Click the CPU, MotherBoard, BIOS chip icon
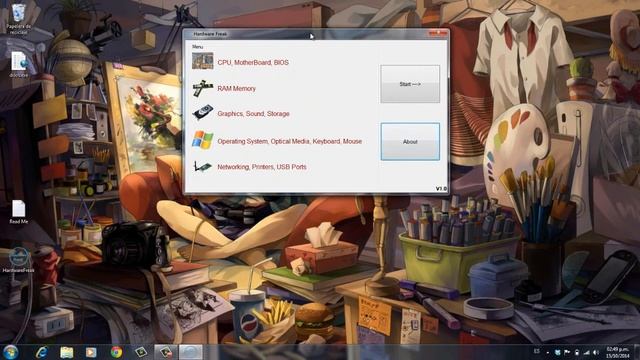The image size is (640, 360). pos(202,61)
